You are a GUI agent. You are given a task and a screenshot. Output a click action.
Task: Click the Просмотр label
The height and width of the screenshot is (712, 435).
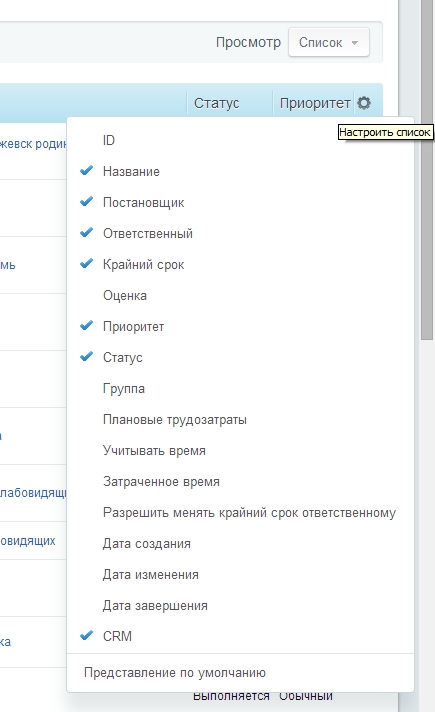point(248,42)
